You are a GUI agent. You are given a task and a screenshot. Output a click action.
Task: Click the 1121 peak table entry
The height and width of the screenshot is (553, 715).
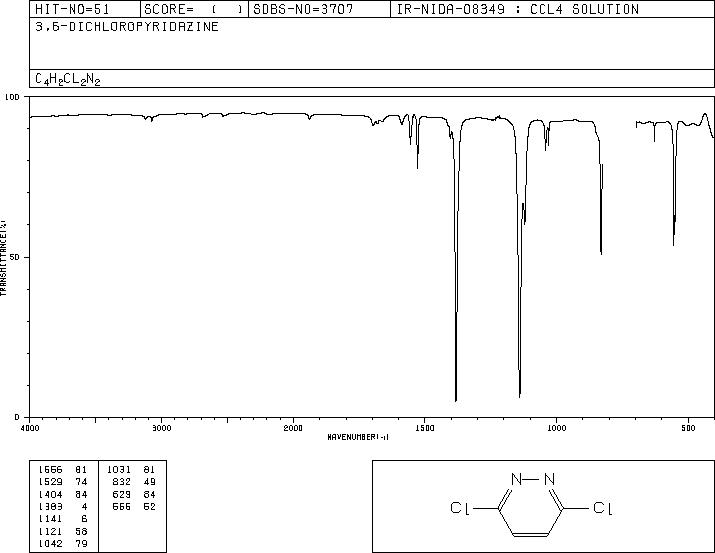pyautogui.click(x=51, y=531)
